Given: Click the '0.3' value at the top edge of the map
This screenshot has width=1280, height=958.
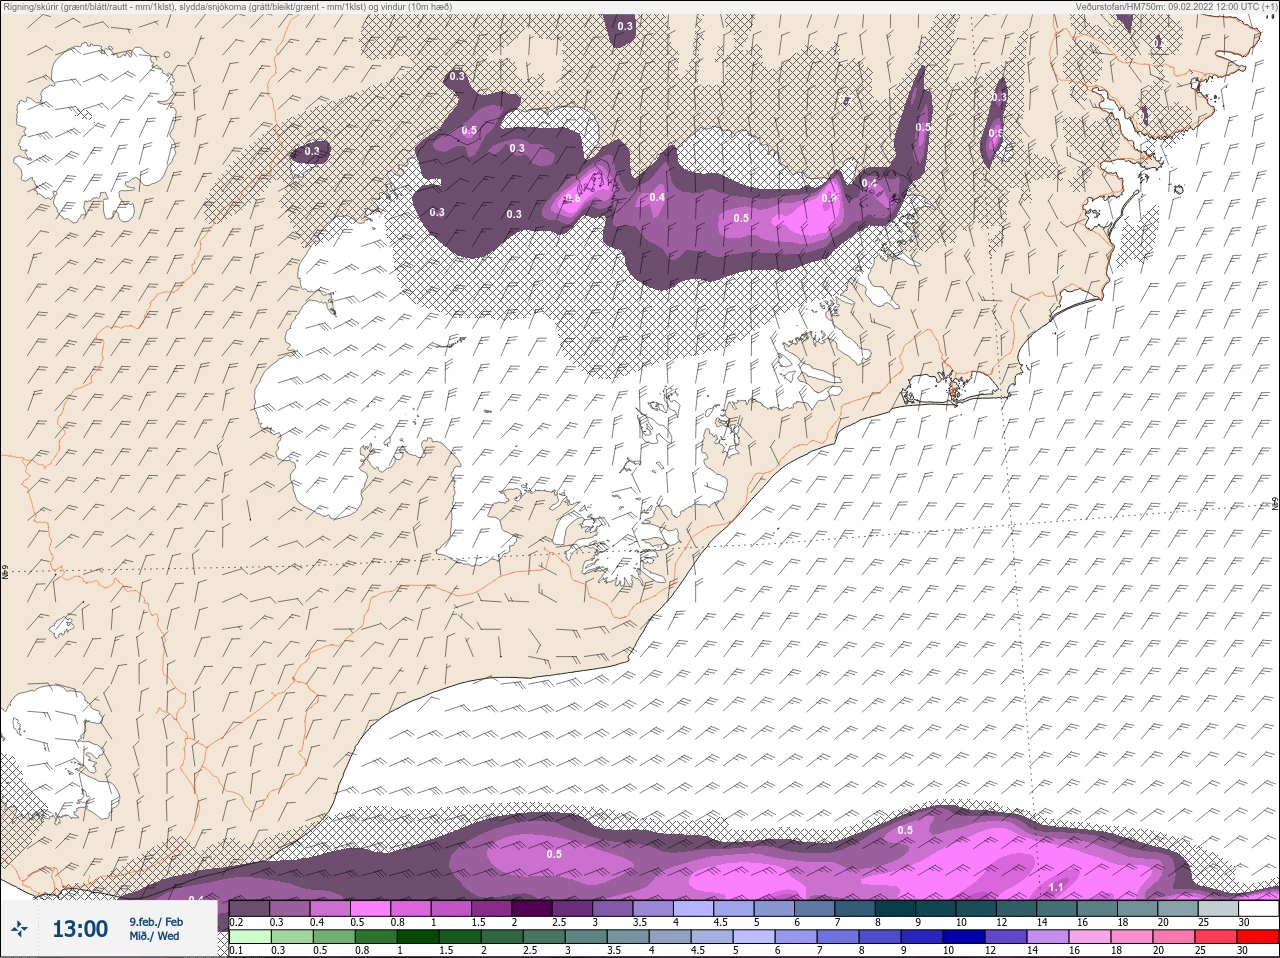Looking at the screenshot, I should coord(625,26).
